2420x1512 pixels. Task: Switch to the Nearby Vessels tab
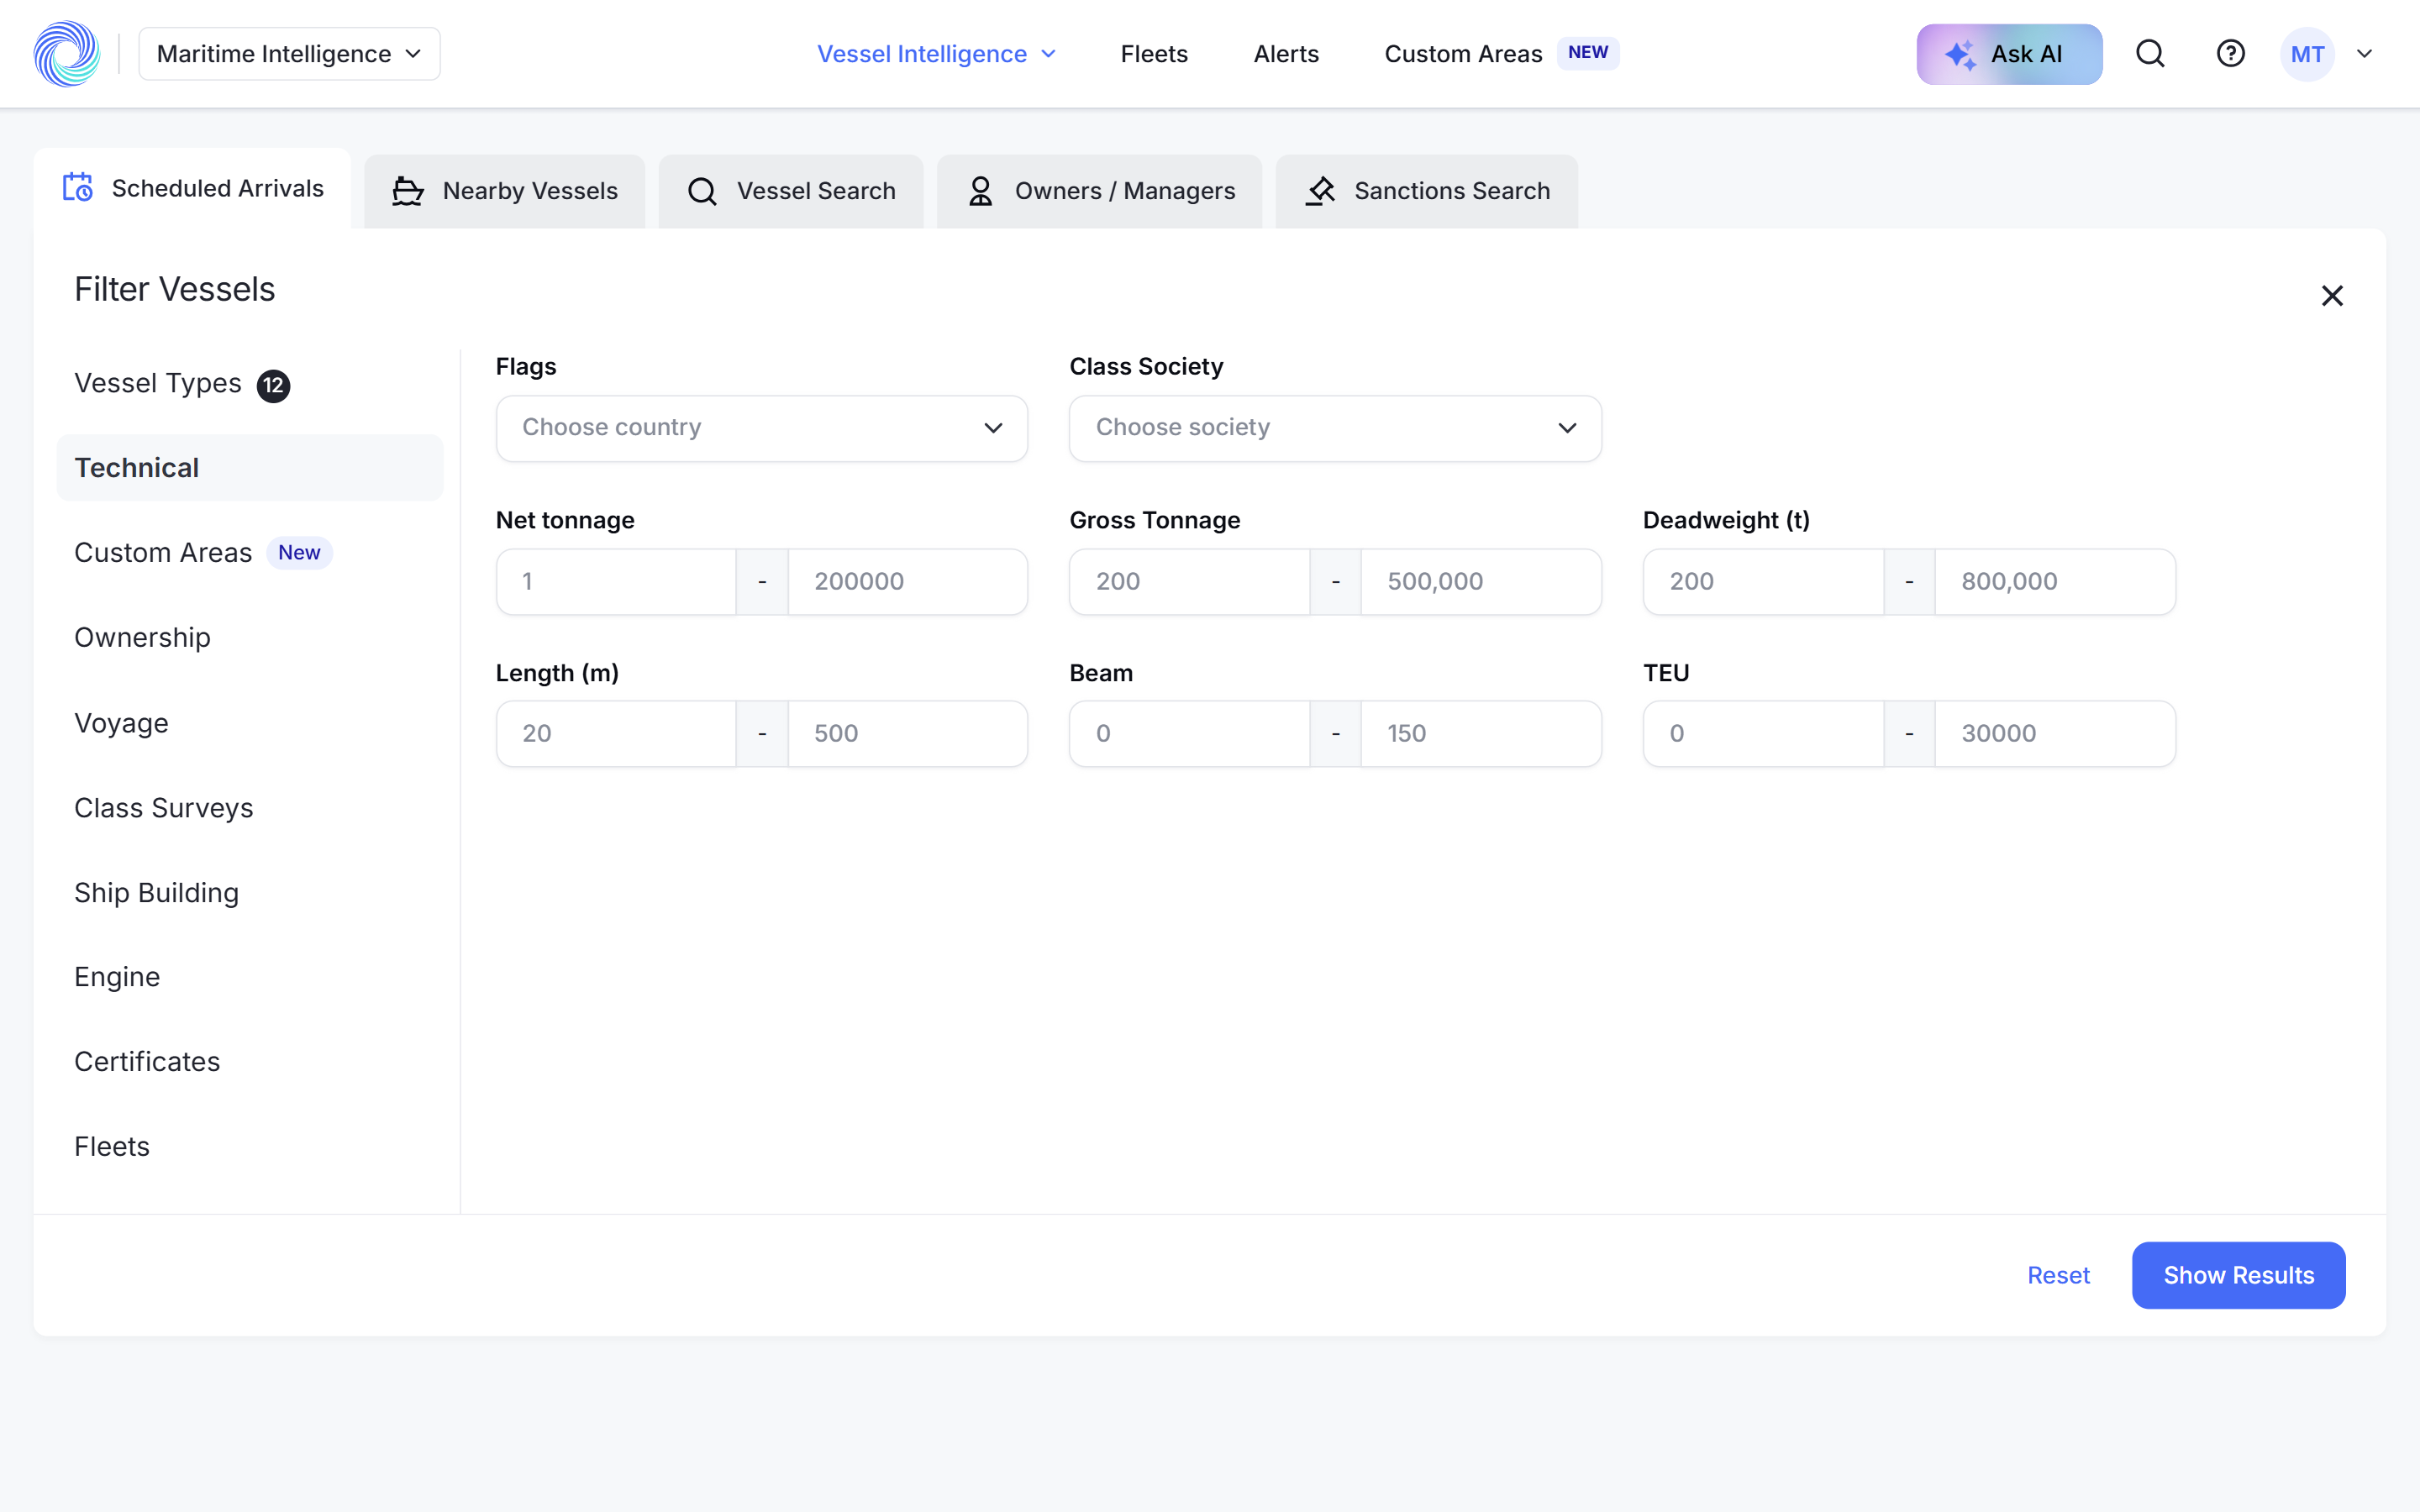504,191
